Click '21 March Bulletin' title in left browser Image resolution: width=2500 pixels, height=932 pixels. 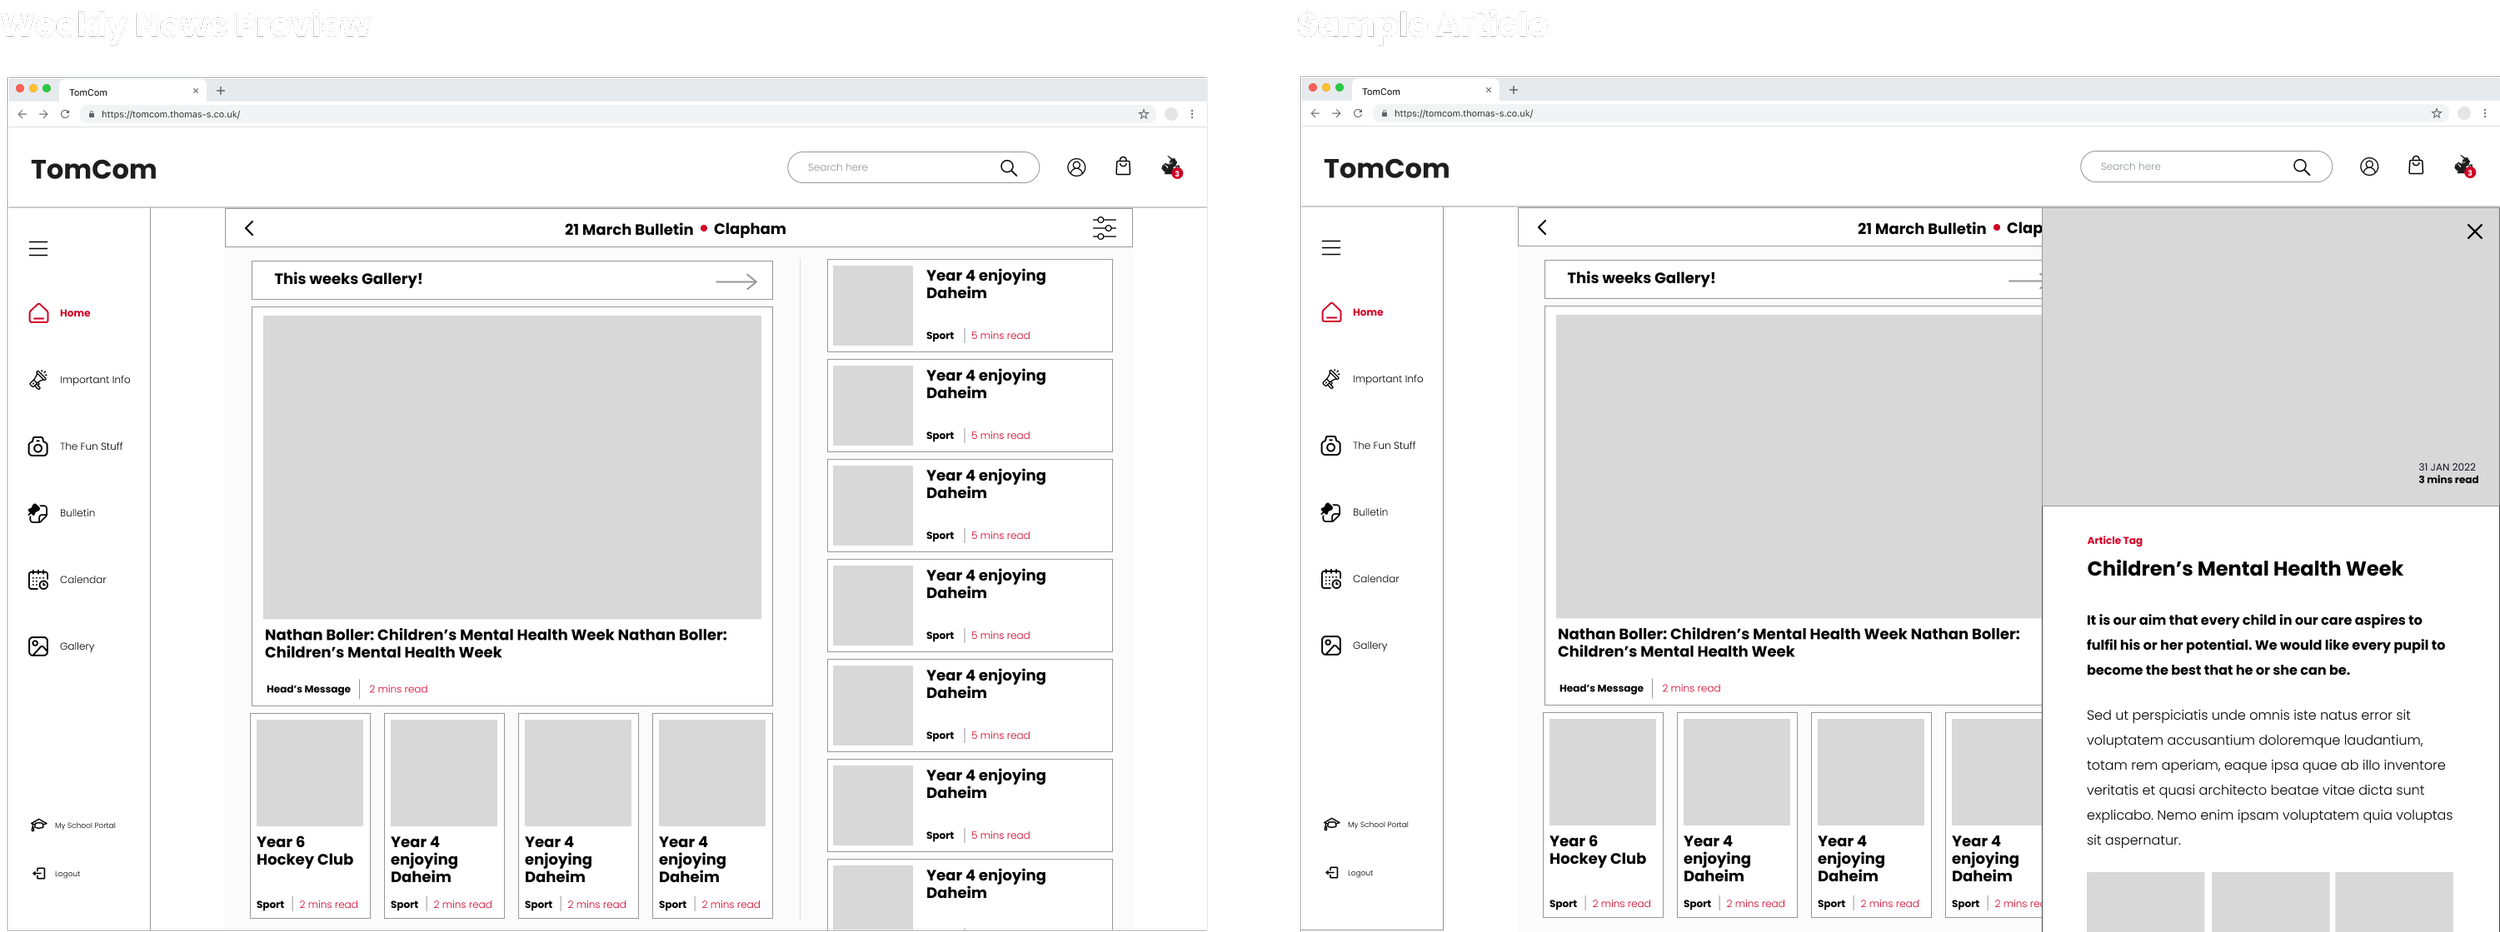coord(628,229)
